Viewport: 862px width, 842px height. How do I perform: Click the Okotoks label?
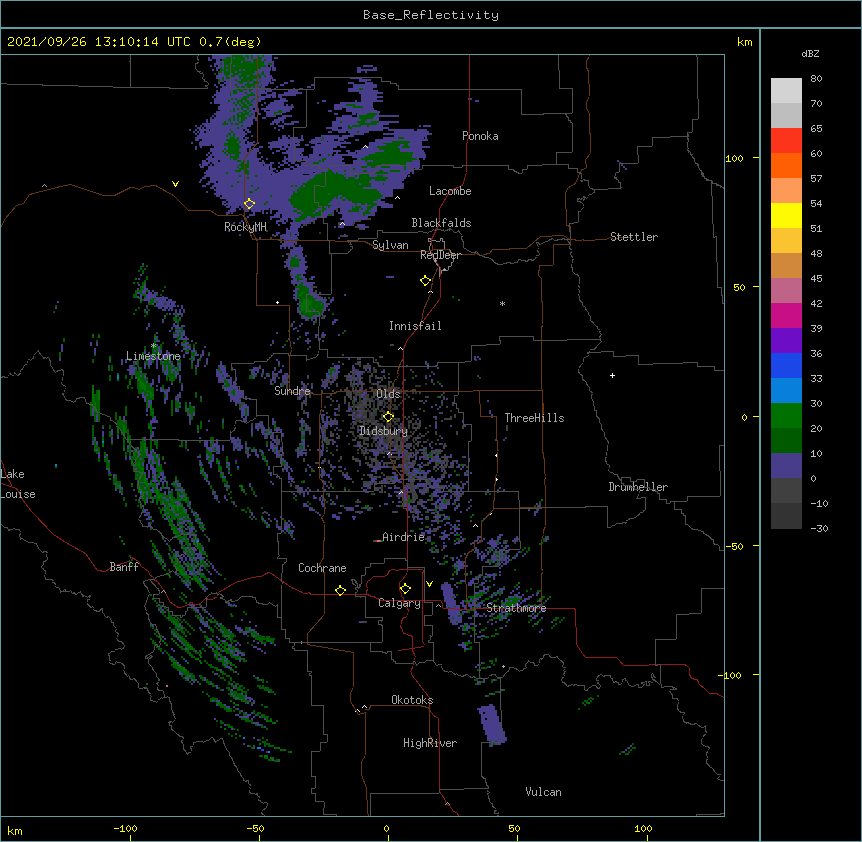tap(412, 700)
